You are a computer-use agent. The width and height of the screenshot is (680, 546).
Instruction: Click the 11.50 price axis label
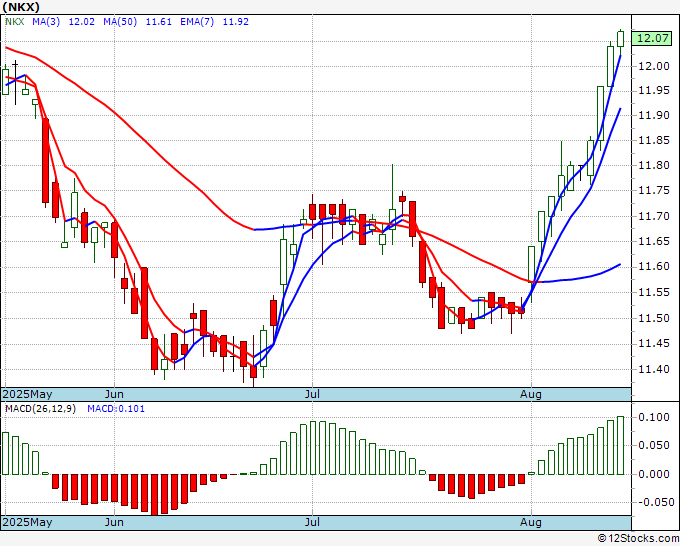[654, 318]
